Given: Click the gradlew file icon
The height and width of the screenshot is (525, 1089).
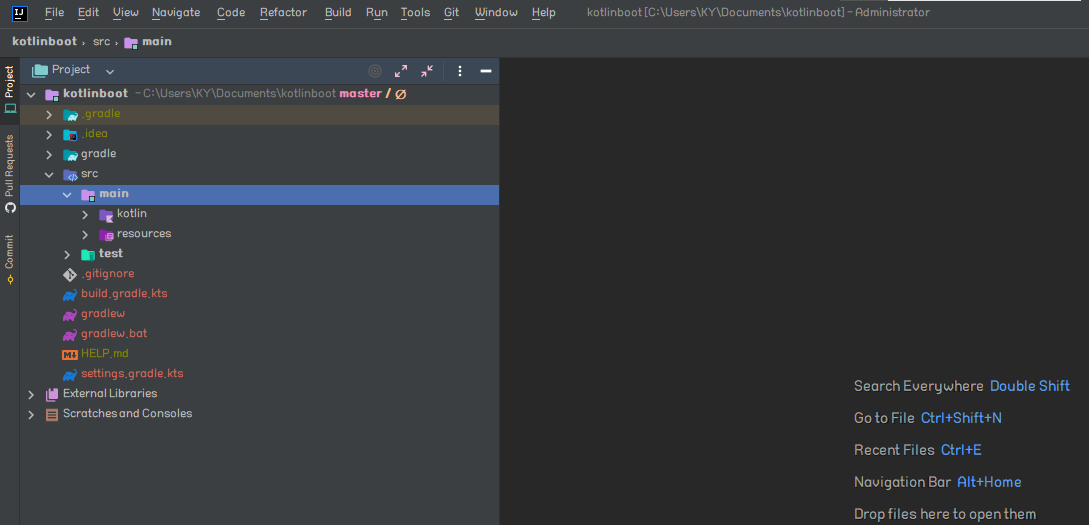Looking at the screenshot, I should [69, 315].
